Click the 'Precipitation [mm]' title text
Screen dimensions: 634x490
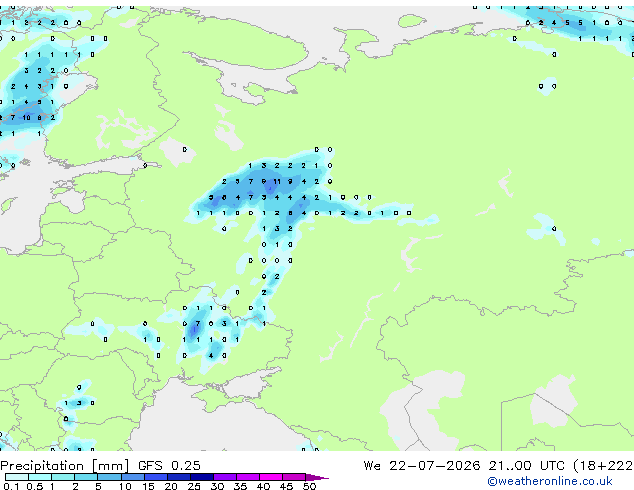point(65,466)
